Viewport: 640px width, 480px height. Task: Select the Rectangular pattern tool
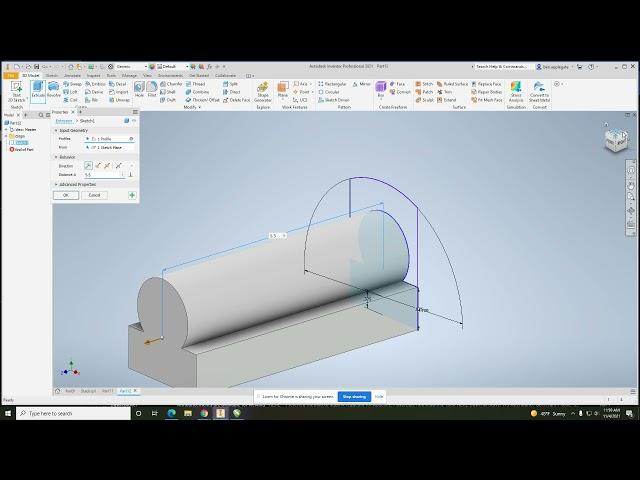332,84
